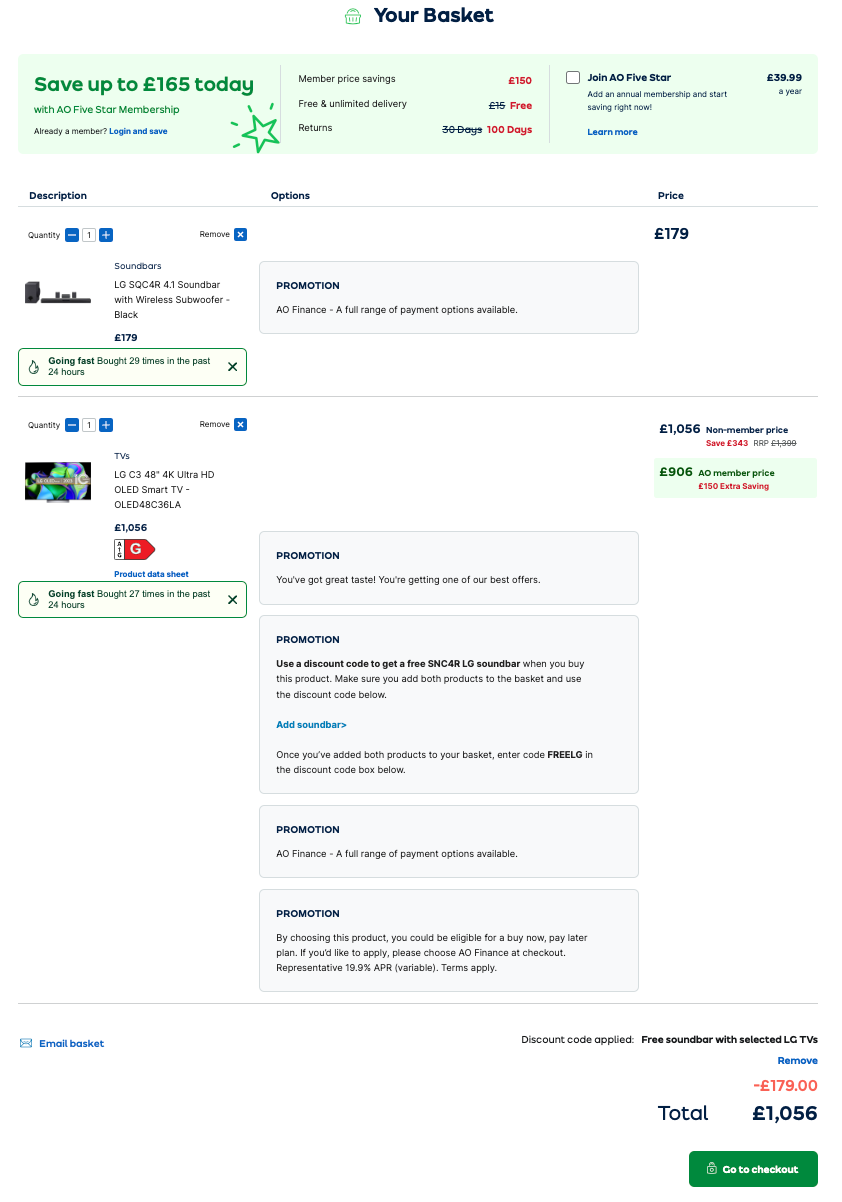The height and width of the screenshot is (1202, 842).
Task: Open the LG C3 OLED TV thumbnail
Action: click(x=51, y=481)
